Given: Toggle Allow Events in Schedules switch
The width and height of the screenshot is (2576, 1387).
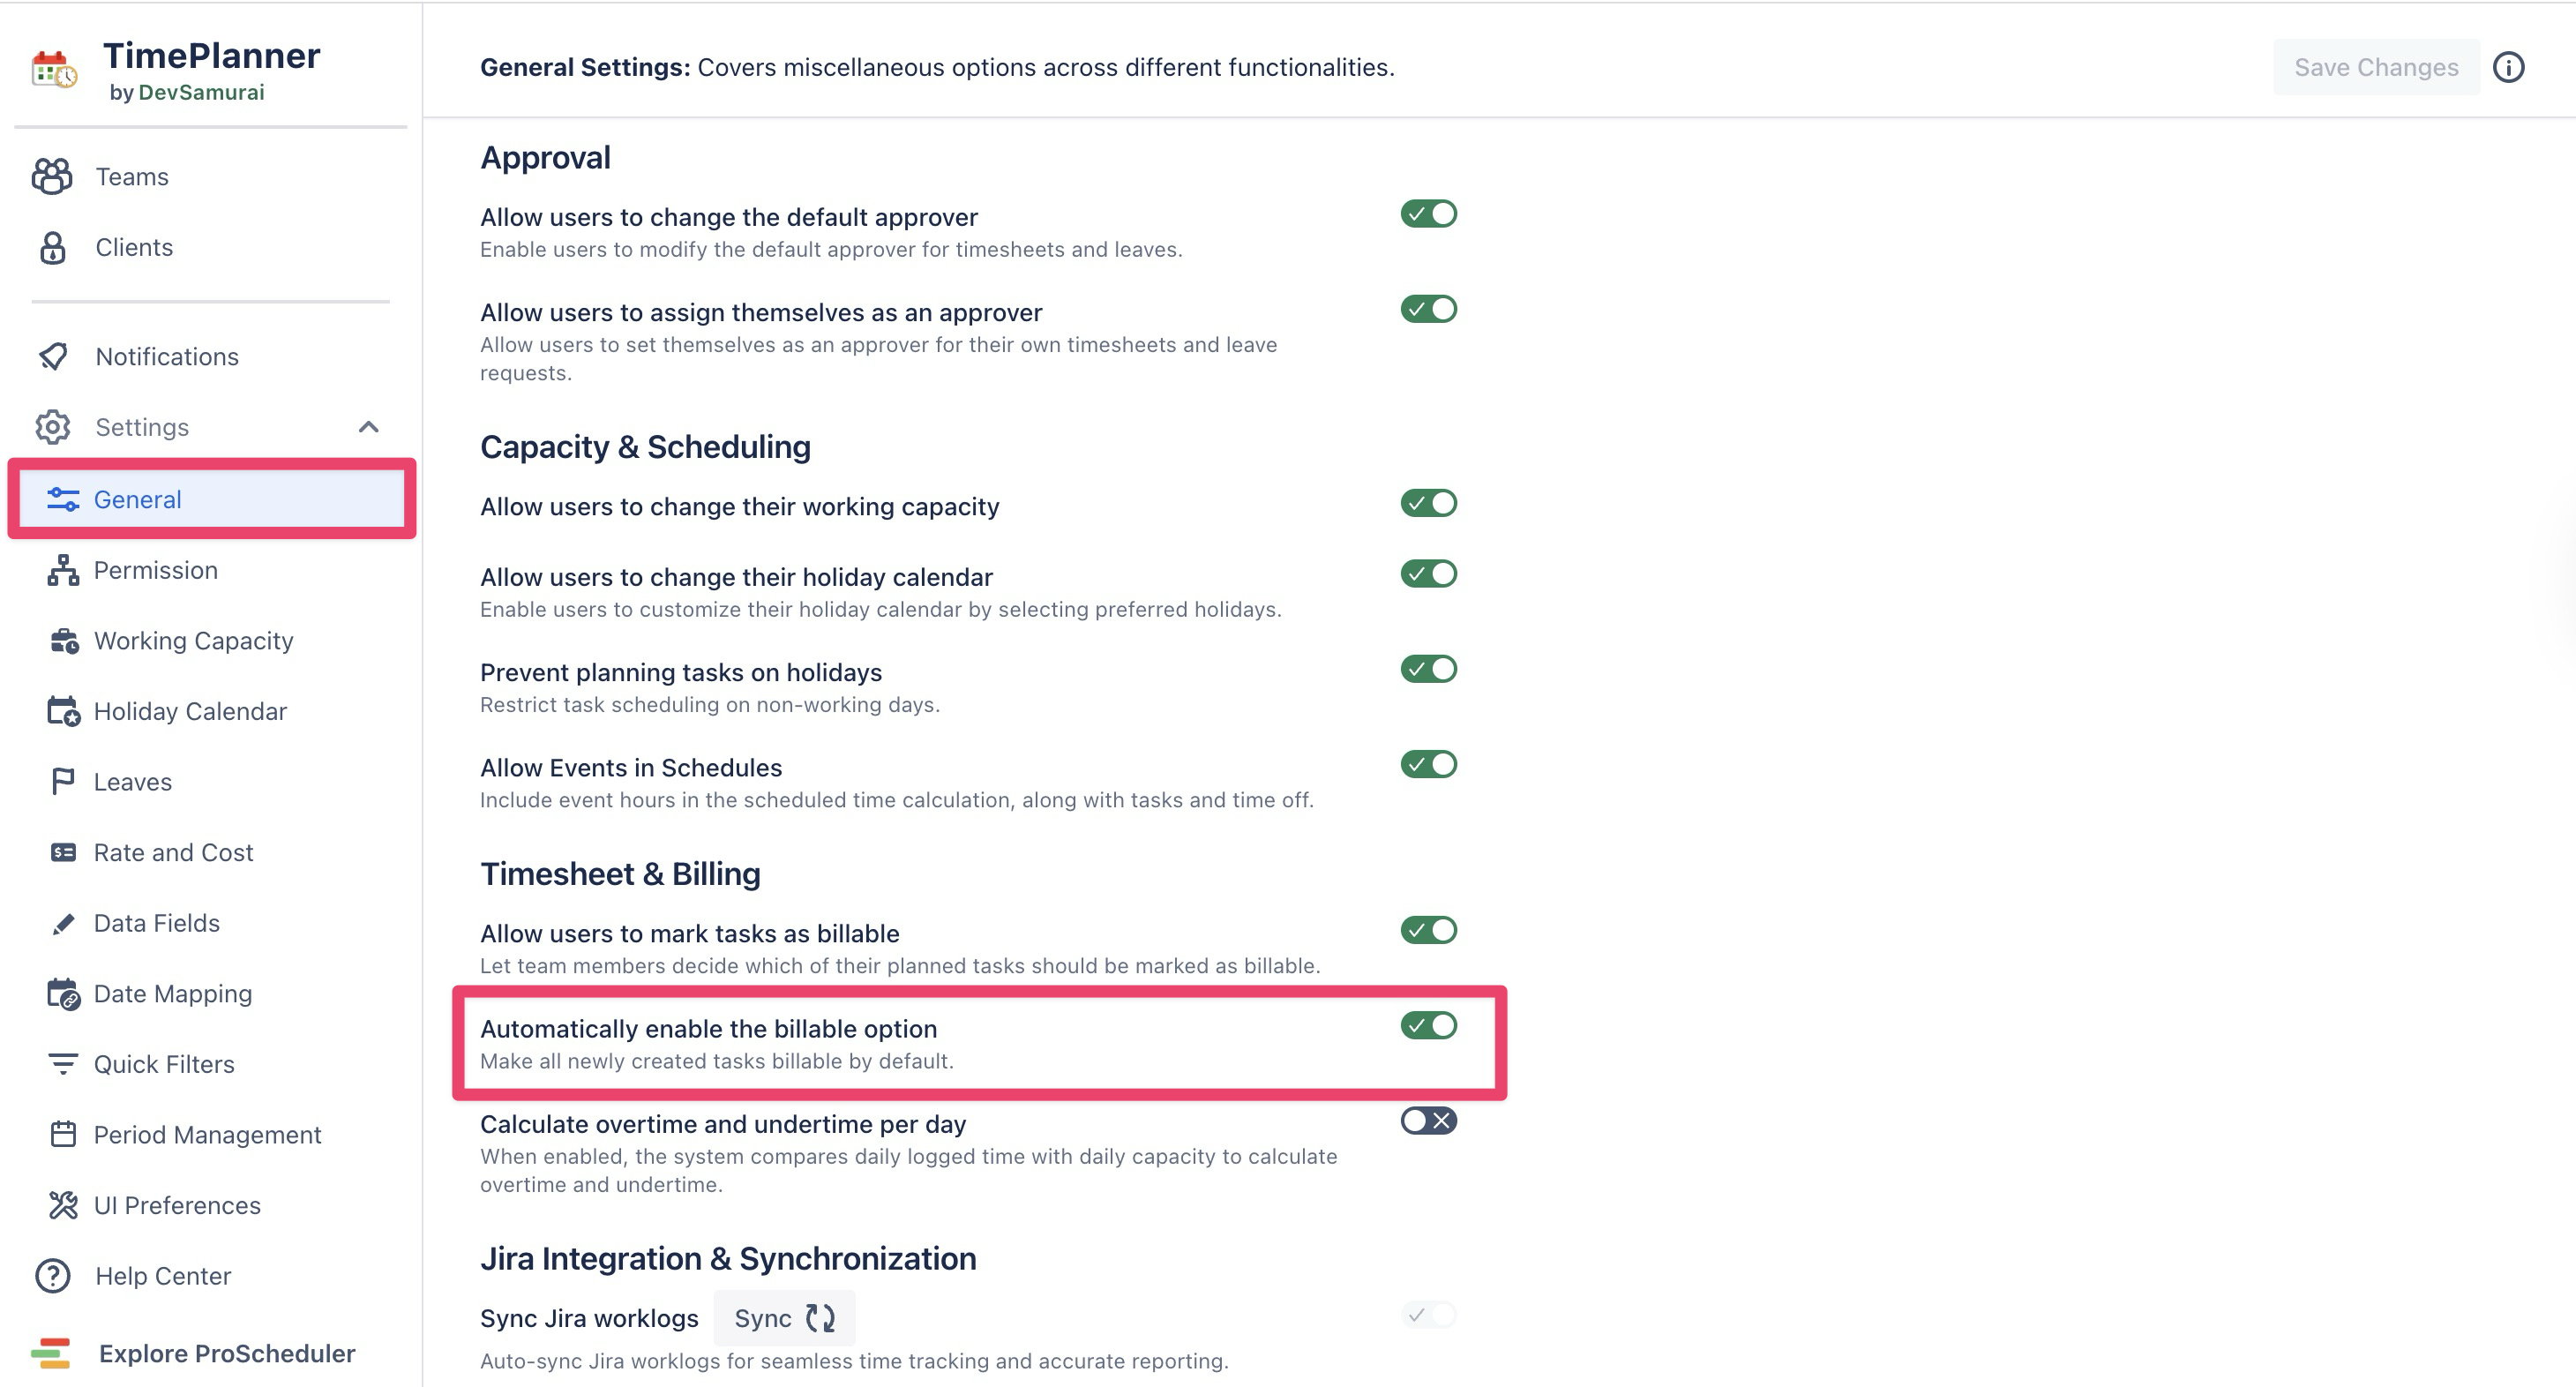Looking at the screenshot, I should (1428, 764).
